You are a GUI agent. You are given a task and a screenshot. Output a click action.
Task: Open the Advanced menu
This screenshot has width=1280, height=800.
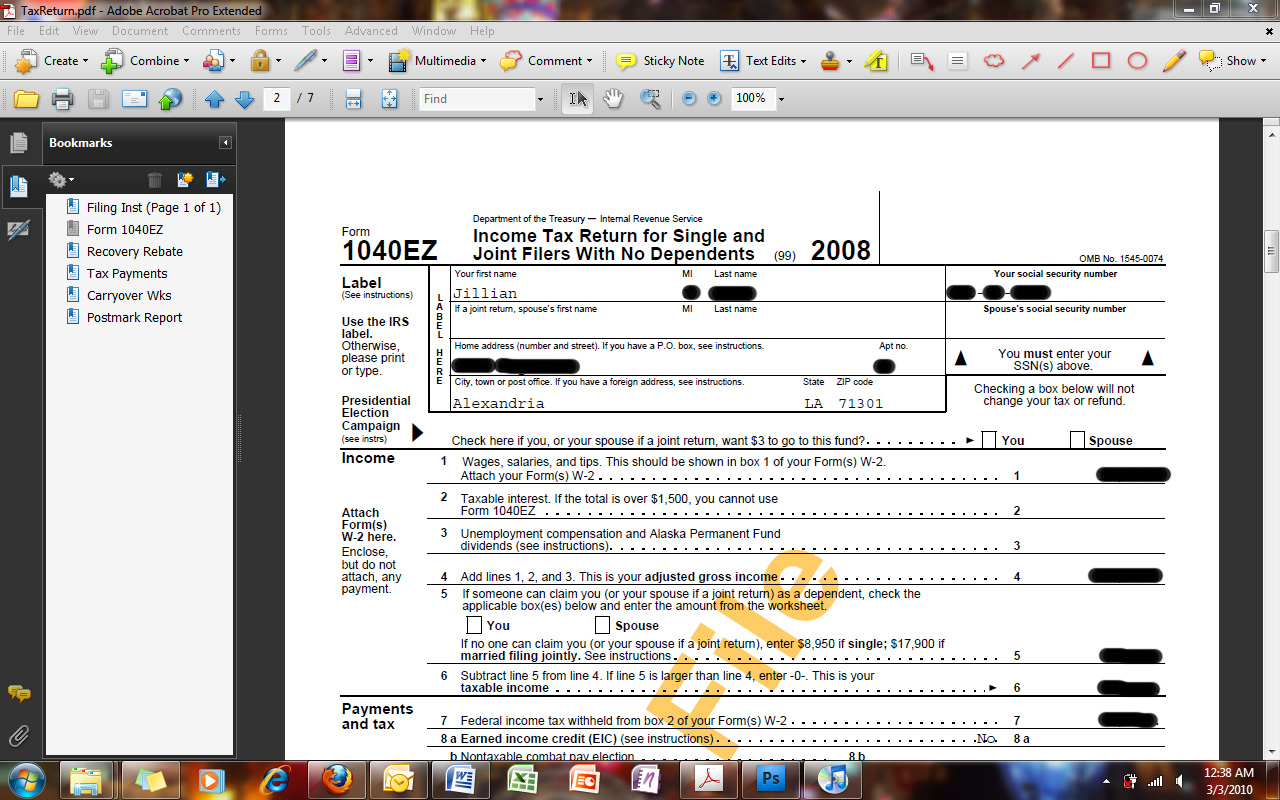[371, 31]
